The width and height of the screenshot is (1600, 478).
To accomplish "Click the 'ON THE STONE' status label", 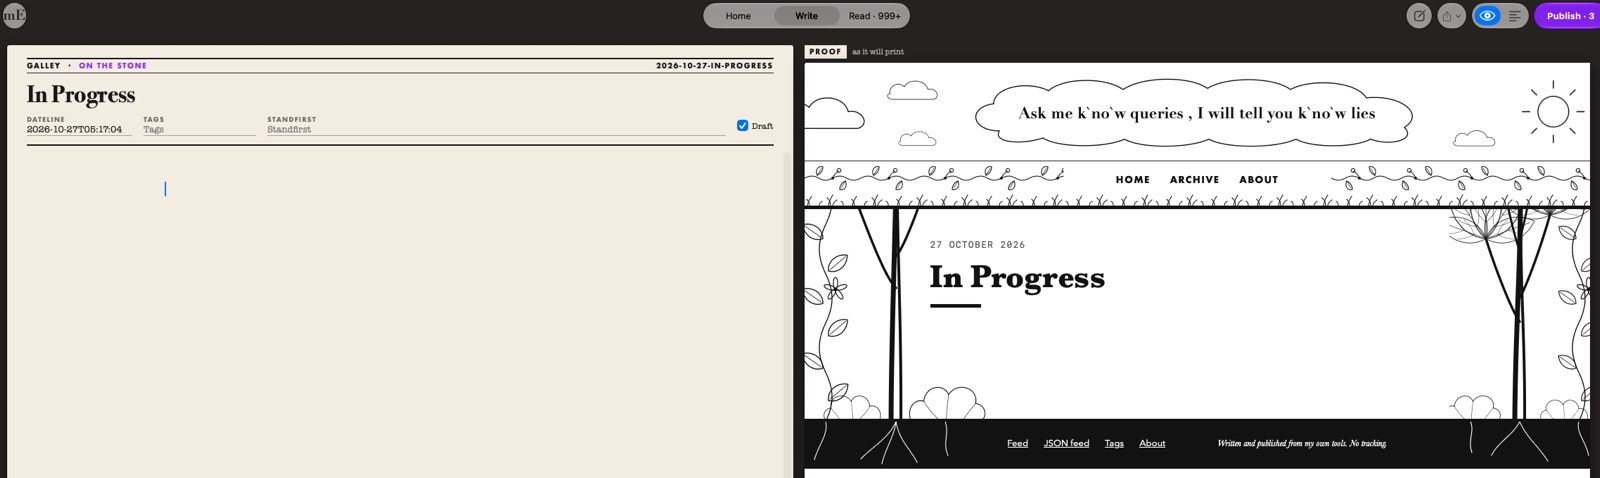I will coord(113,66).
